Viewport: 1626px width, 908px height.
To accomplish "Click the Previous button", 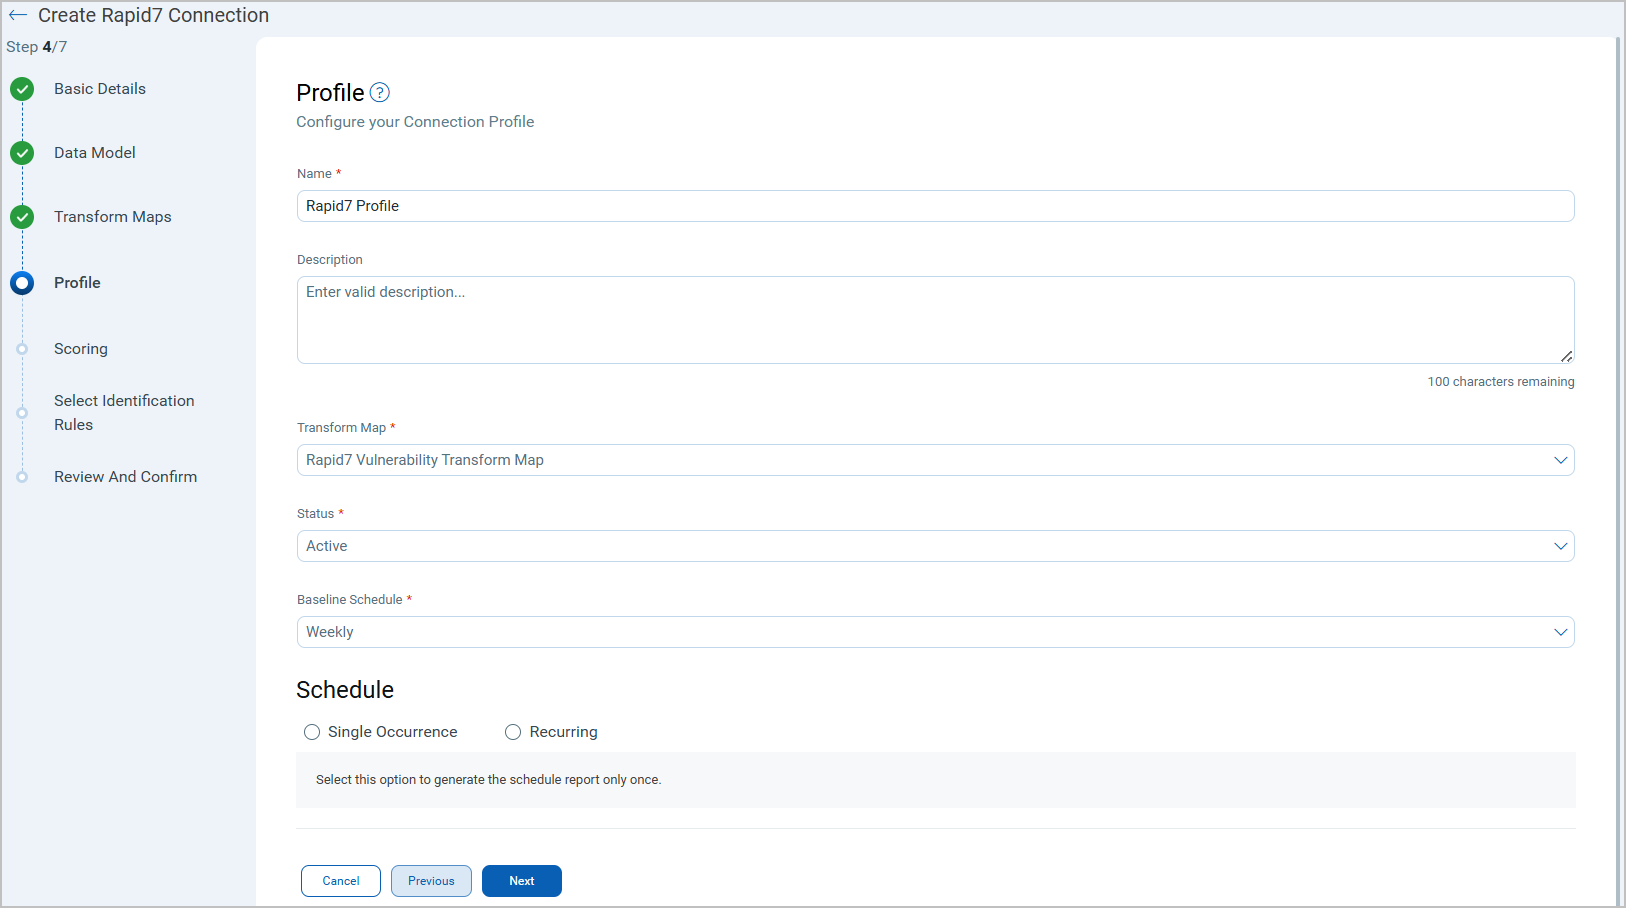I will point(431,881).
